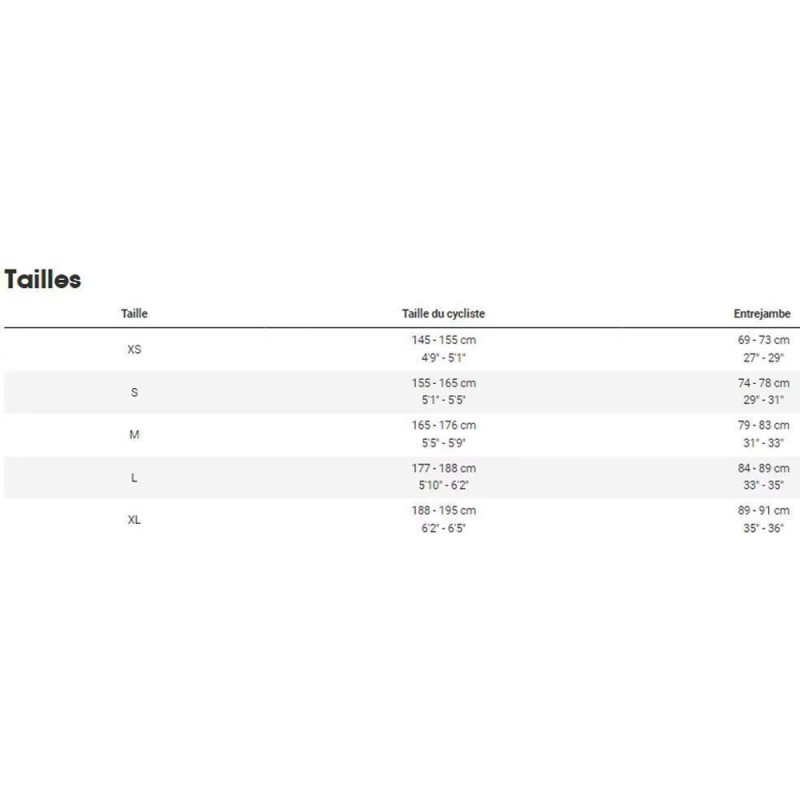
Task: Click the 79 - 83 cm inseam value
Action: coord(763,425)
